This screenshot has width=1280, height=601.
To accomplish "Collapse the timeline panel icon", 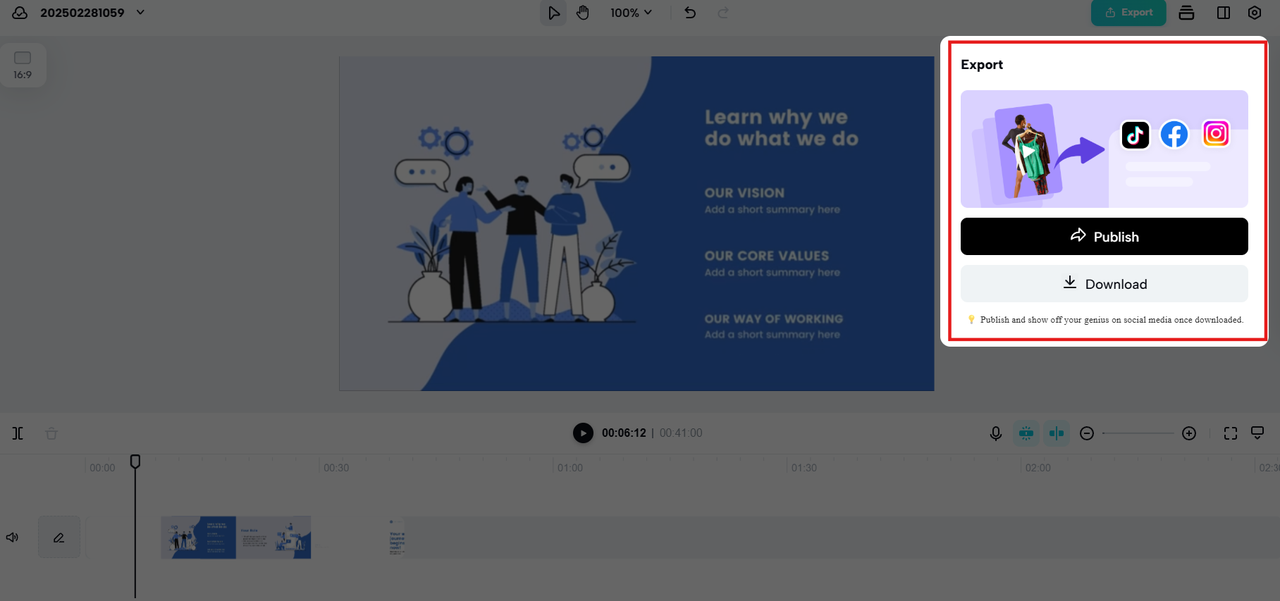I will (1258, 433).
